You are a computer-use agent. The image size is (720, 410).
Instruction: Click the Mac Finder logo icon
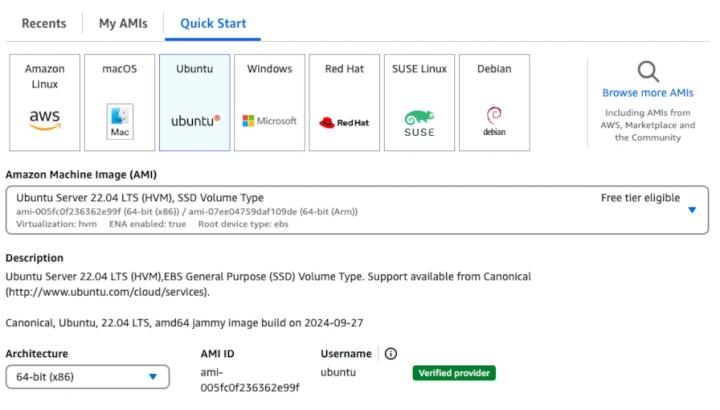[120, 121]
